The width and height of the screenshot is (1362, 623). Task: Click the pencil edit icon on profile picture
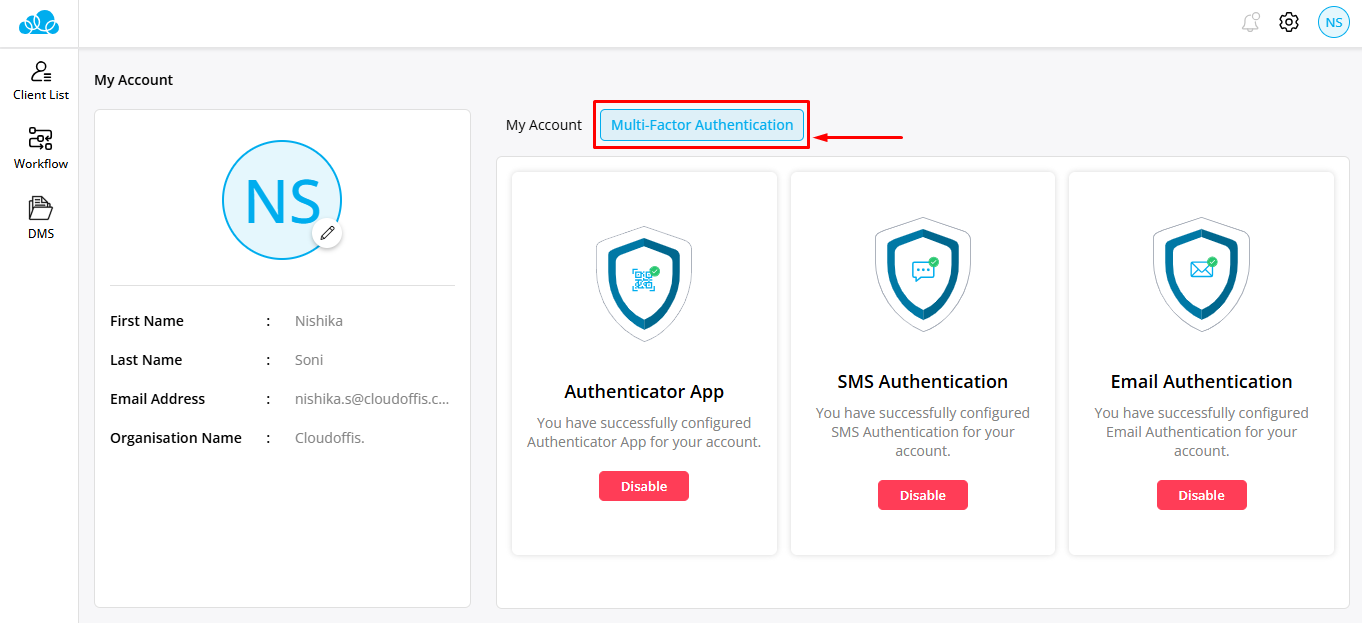327,233
